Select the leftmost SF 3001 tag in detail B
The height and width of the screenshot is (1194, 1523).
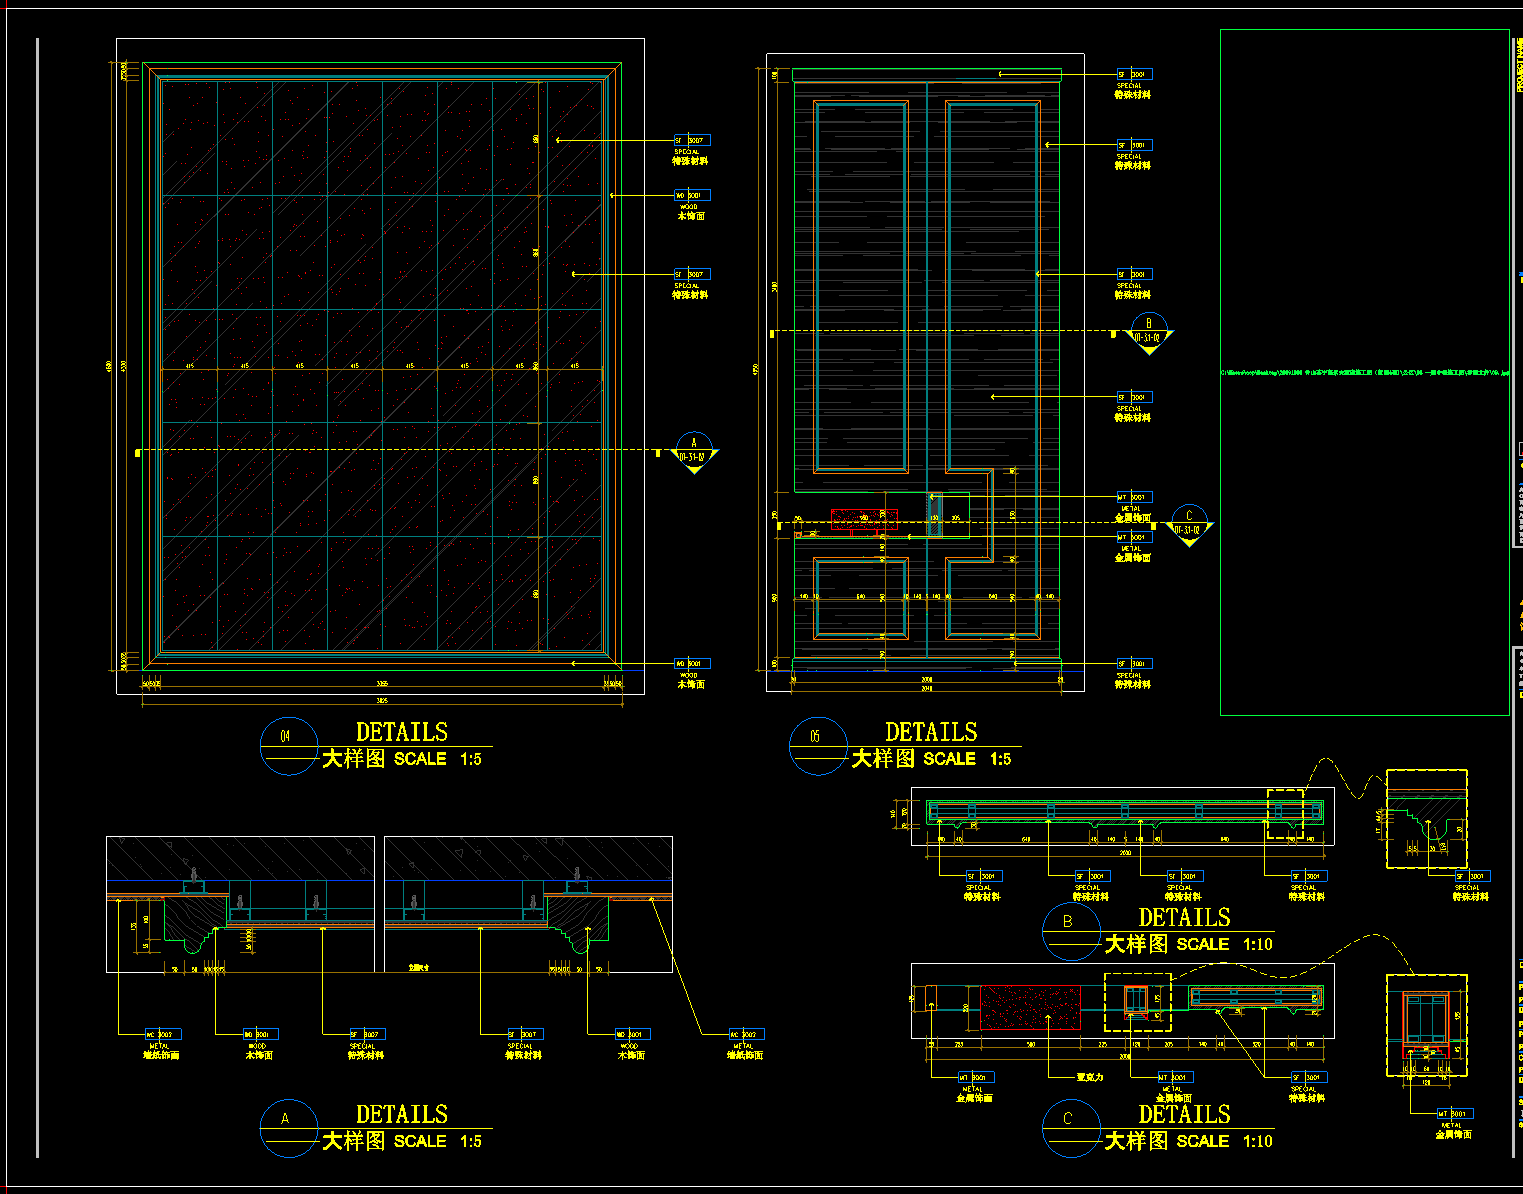(983, 876)
